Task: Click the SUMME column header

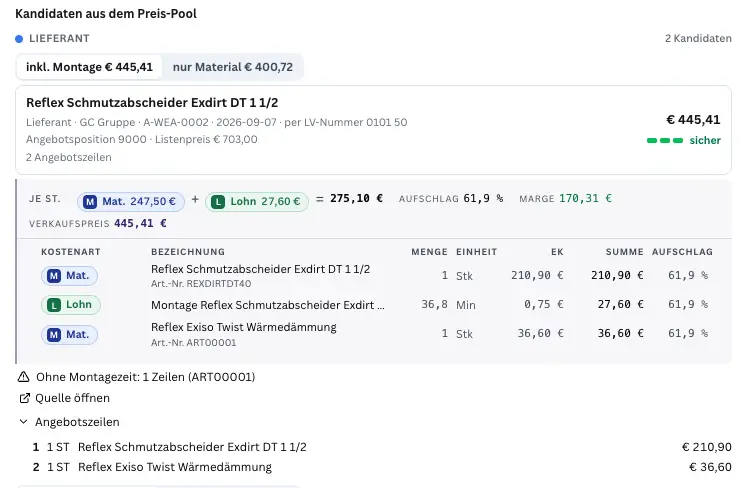Action: point(625,252)
